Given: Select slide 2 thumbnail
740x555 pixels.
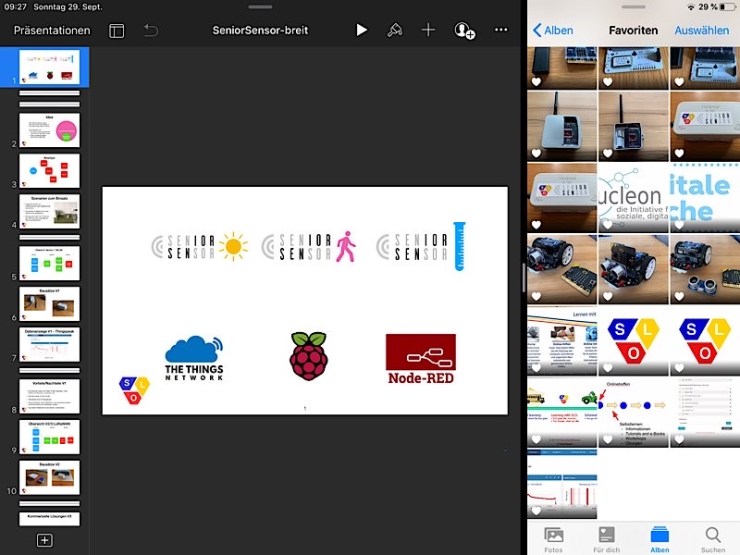Looking at the screenshot, I should click(x=50, y=130).
